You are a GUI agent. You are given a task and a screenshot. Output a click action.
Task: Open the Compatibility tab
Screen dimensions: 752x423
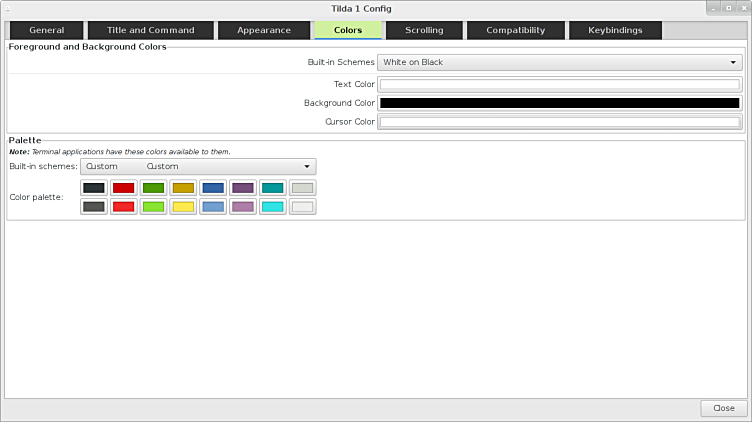pyautogui.click(x=515, y=30)
